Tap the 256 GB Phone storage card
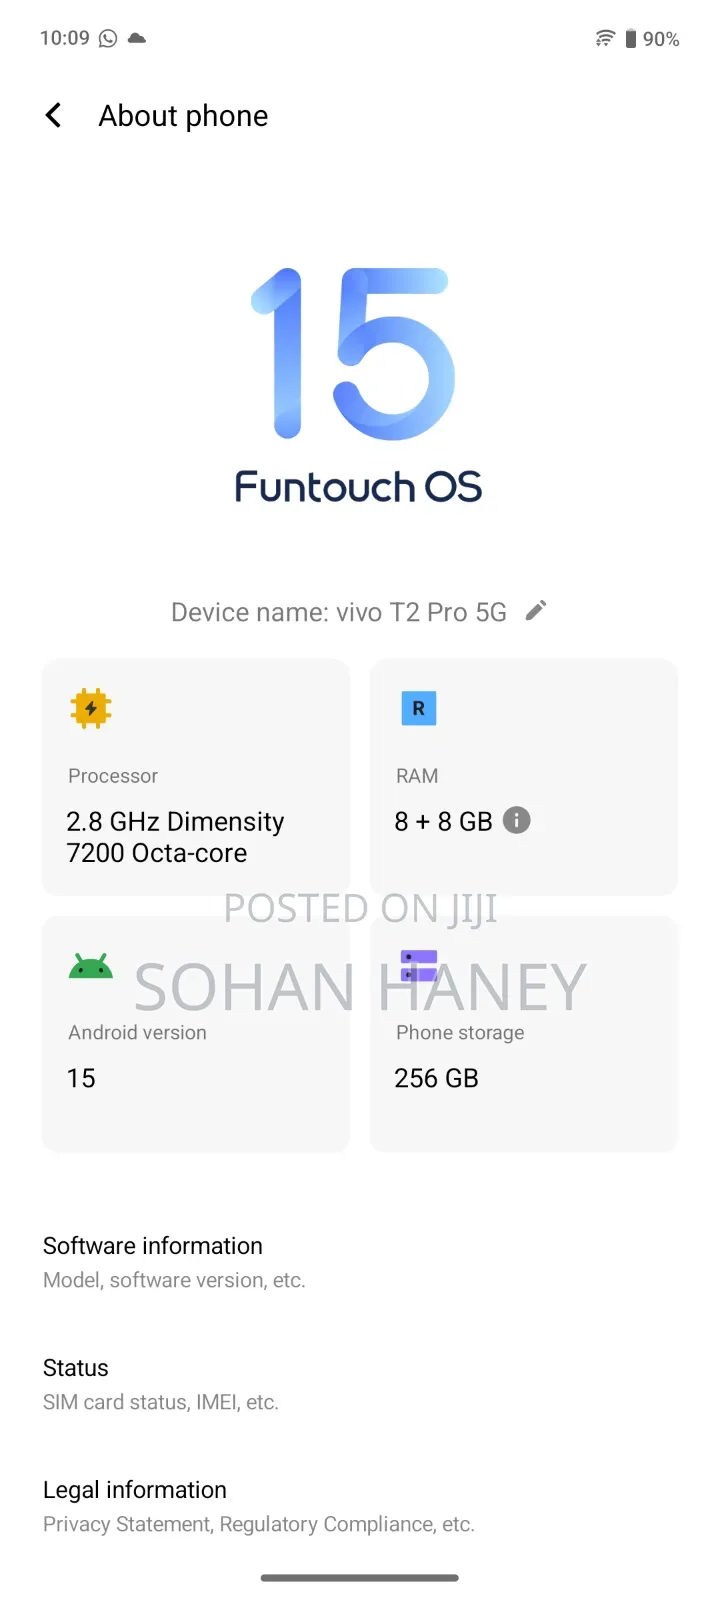 (523, 1034)
